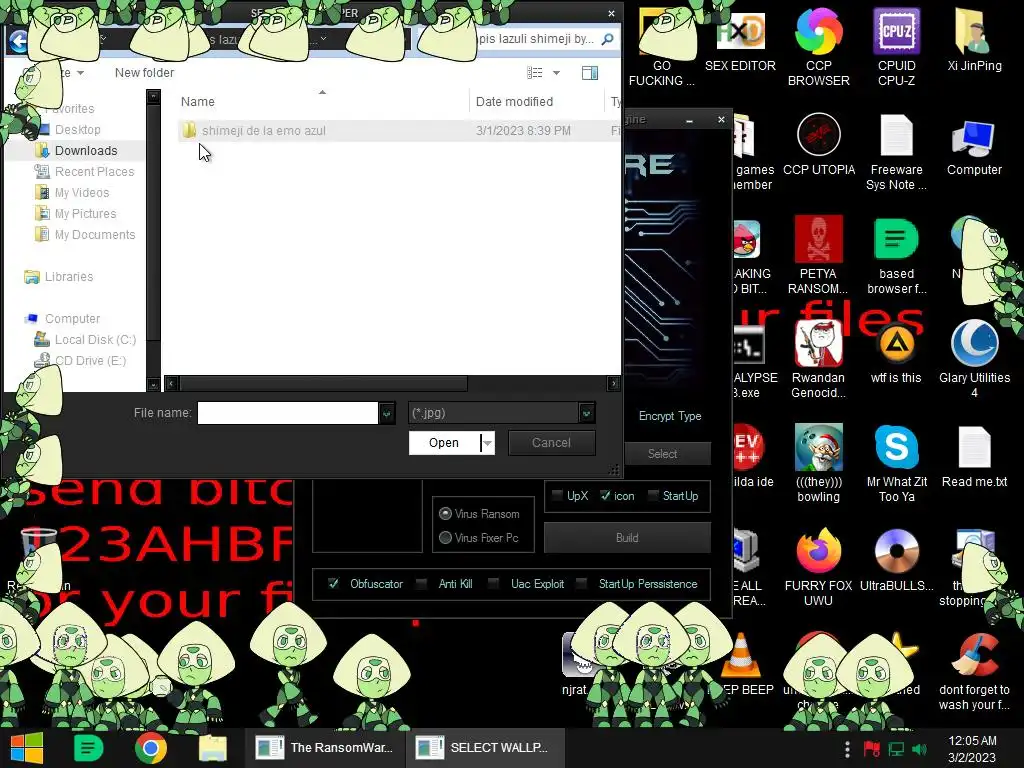Open the view options dropdown arrow

(x=556, y=73)
